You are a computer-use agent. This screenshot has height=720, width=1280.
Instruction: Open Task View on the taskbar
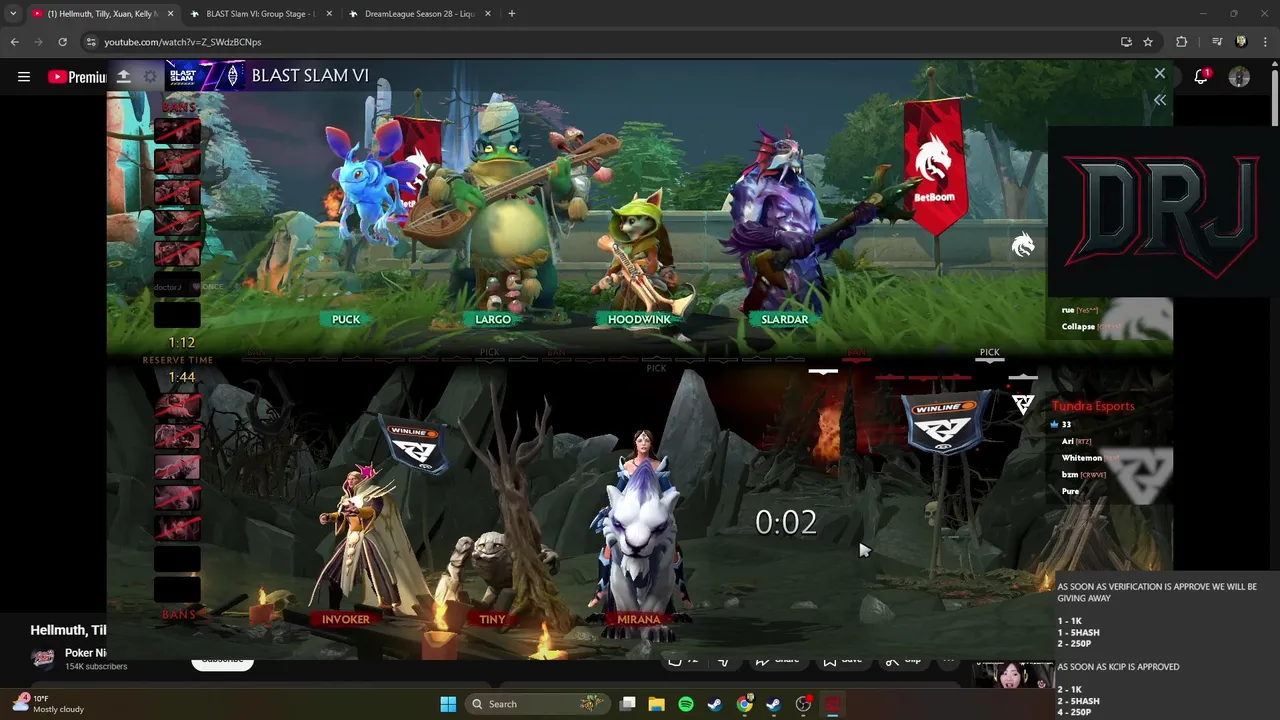(x=628, y=704)
